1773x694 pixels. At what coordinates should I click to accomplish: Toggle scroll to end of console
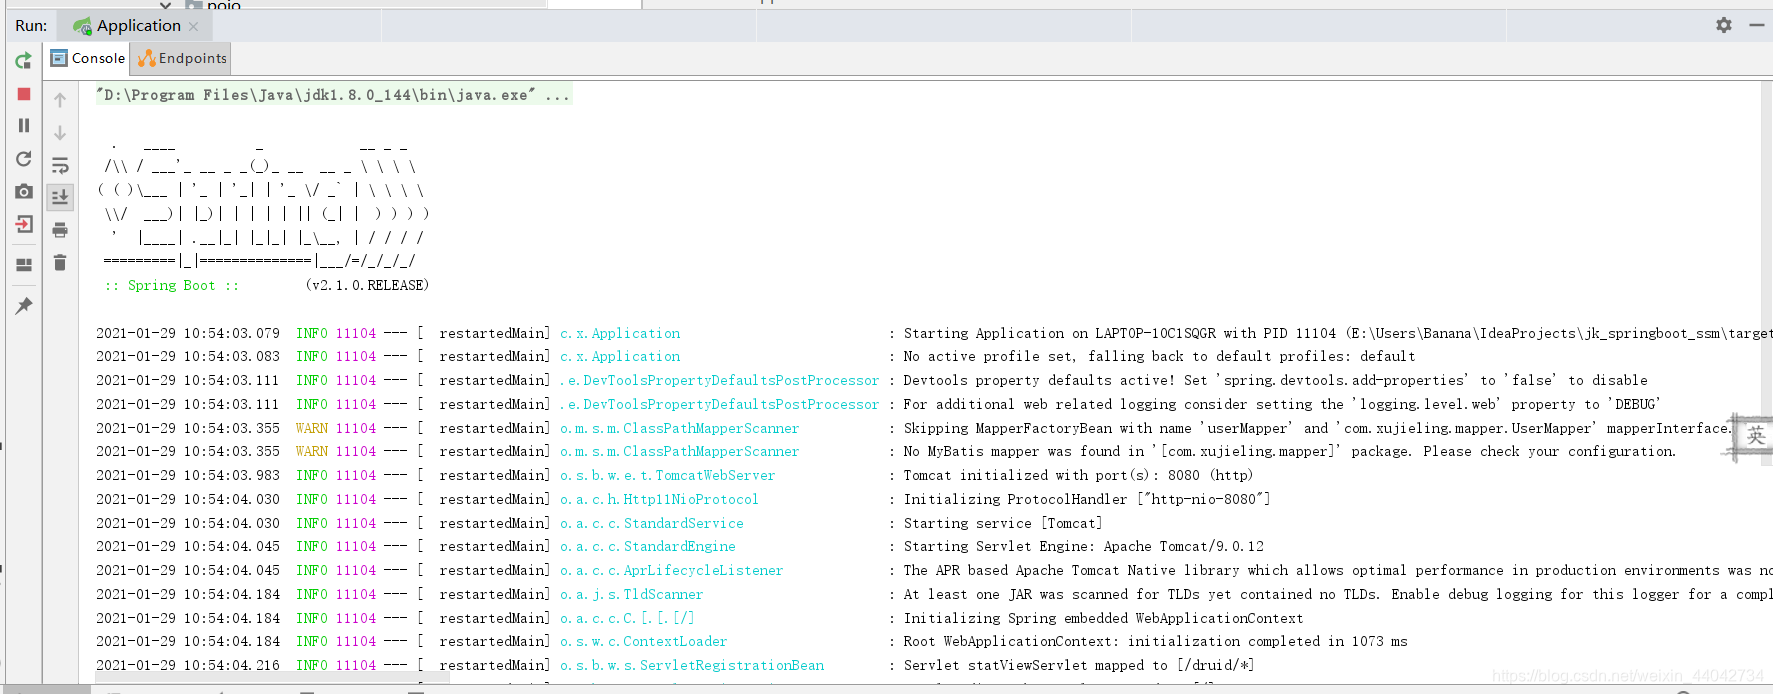tap(60, 197)
